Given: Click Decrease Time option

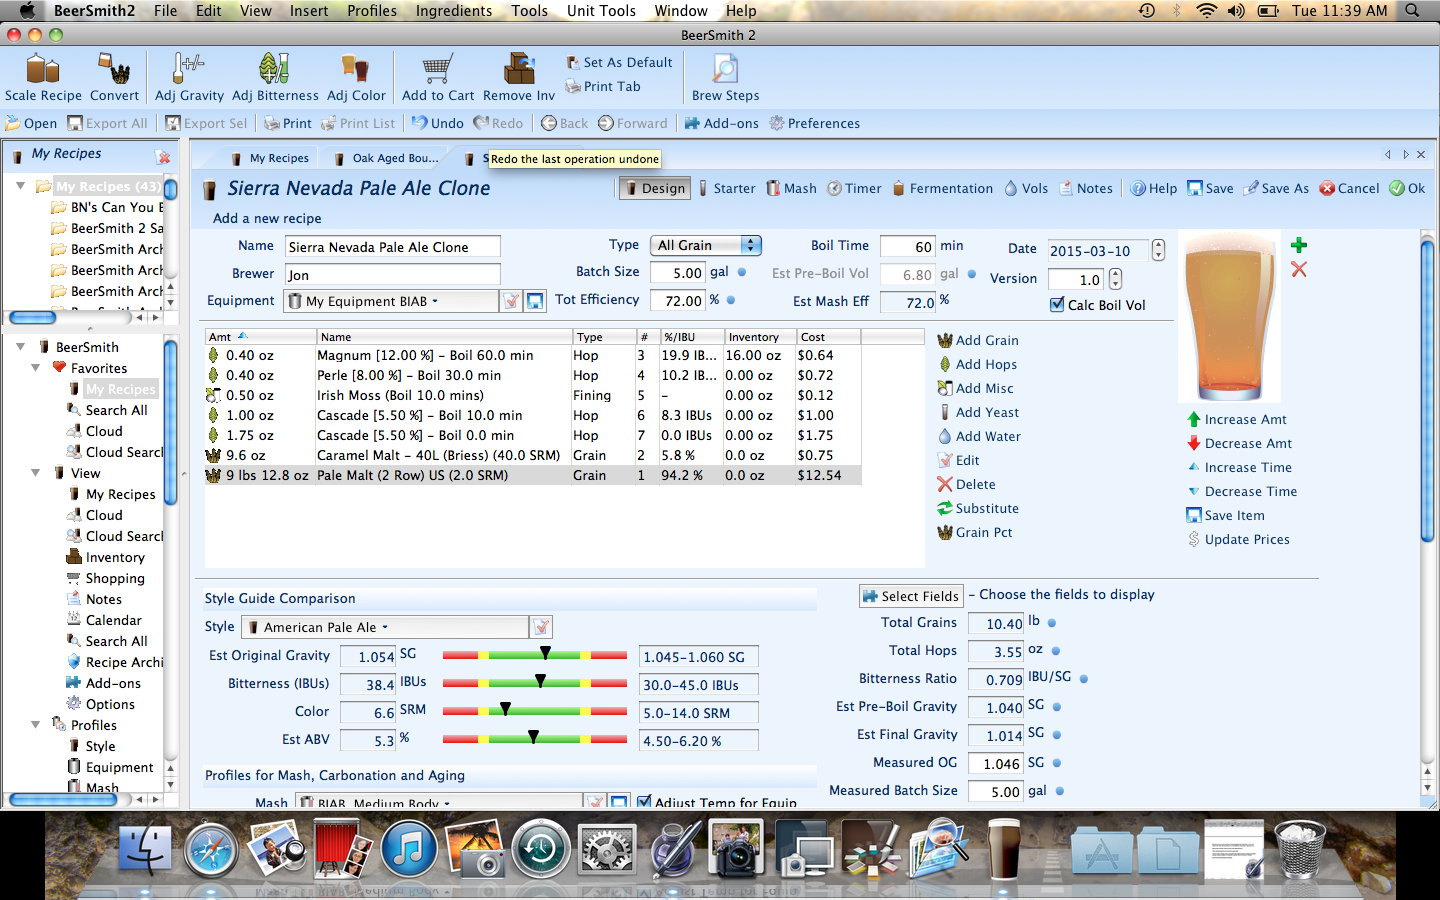Looking at the screenshot, I should 1242,491.
